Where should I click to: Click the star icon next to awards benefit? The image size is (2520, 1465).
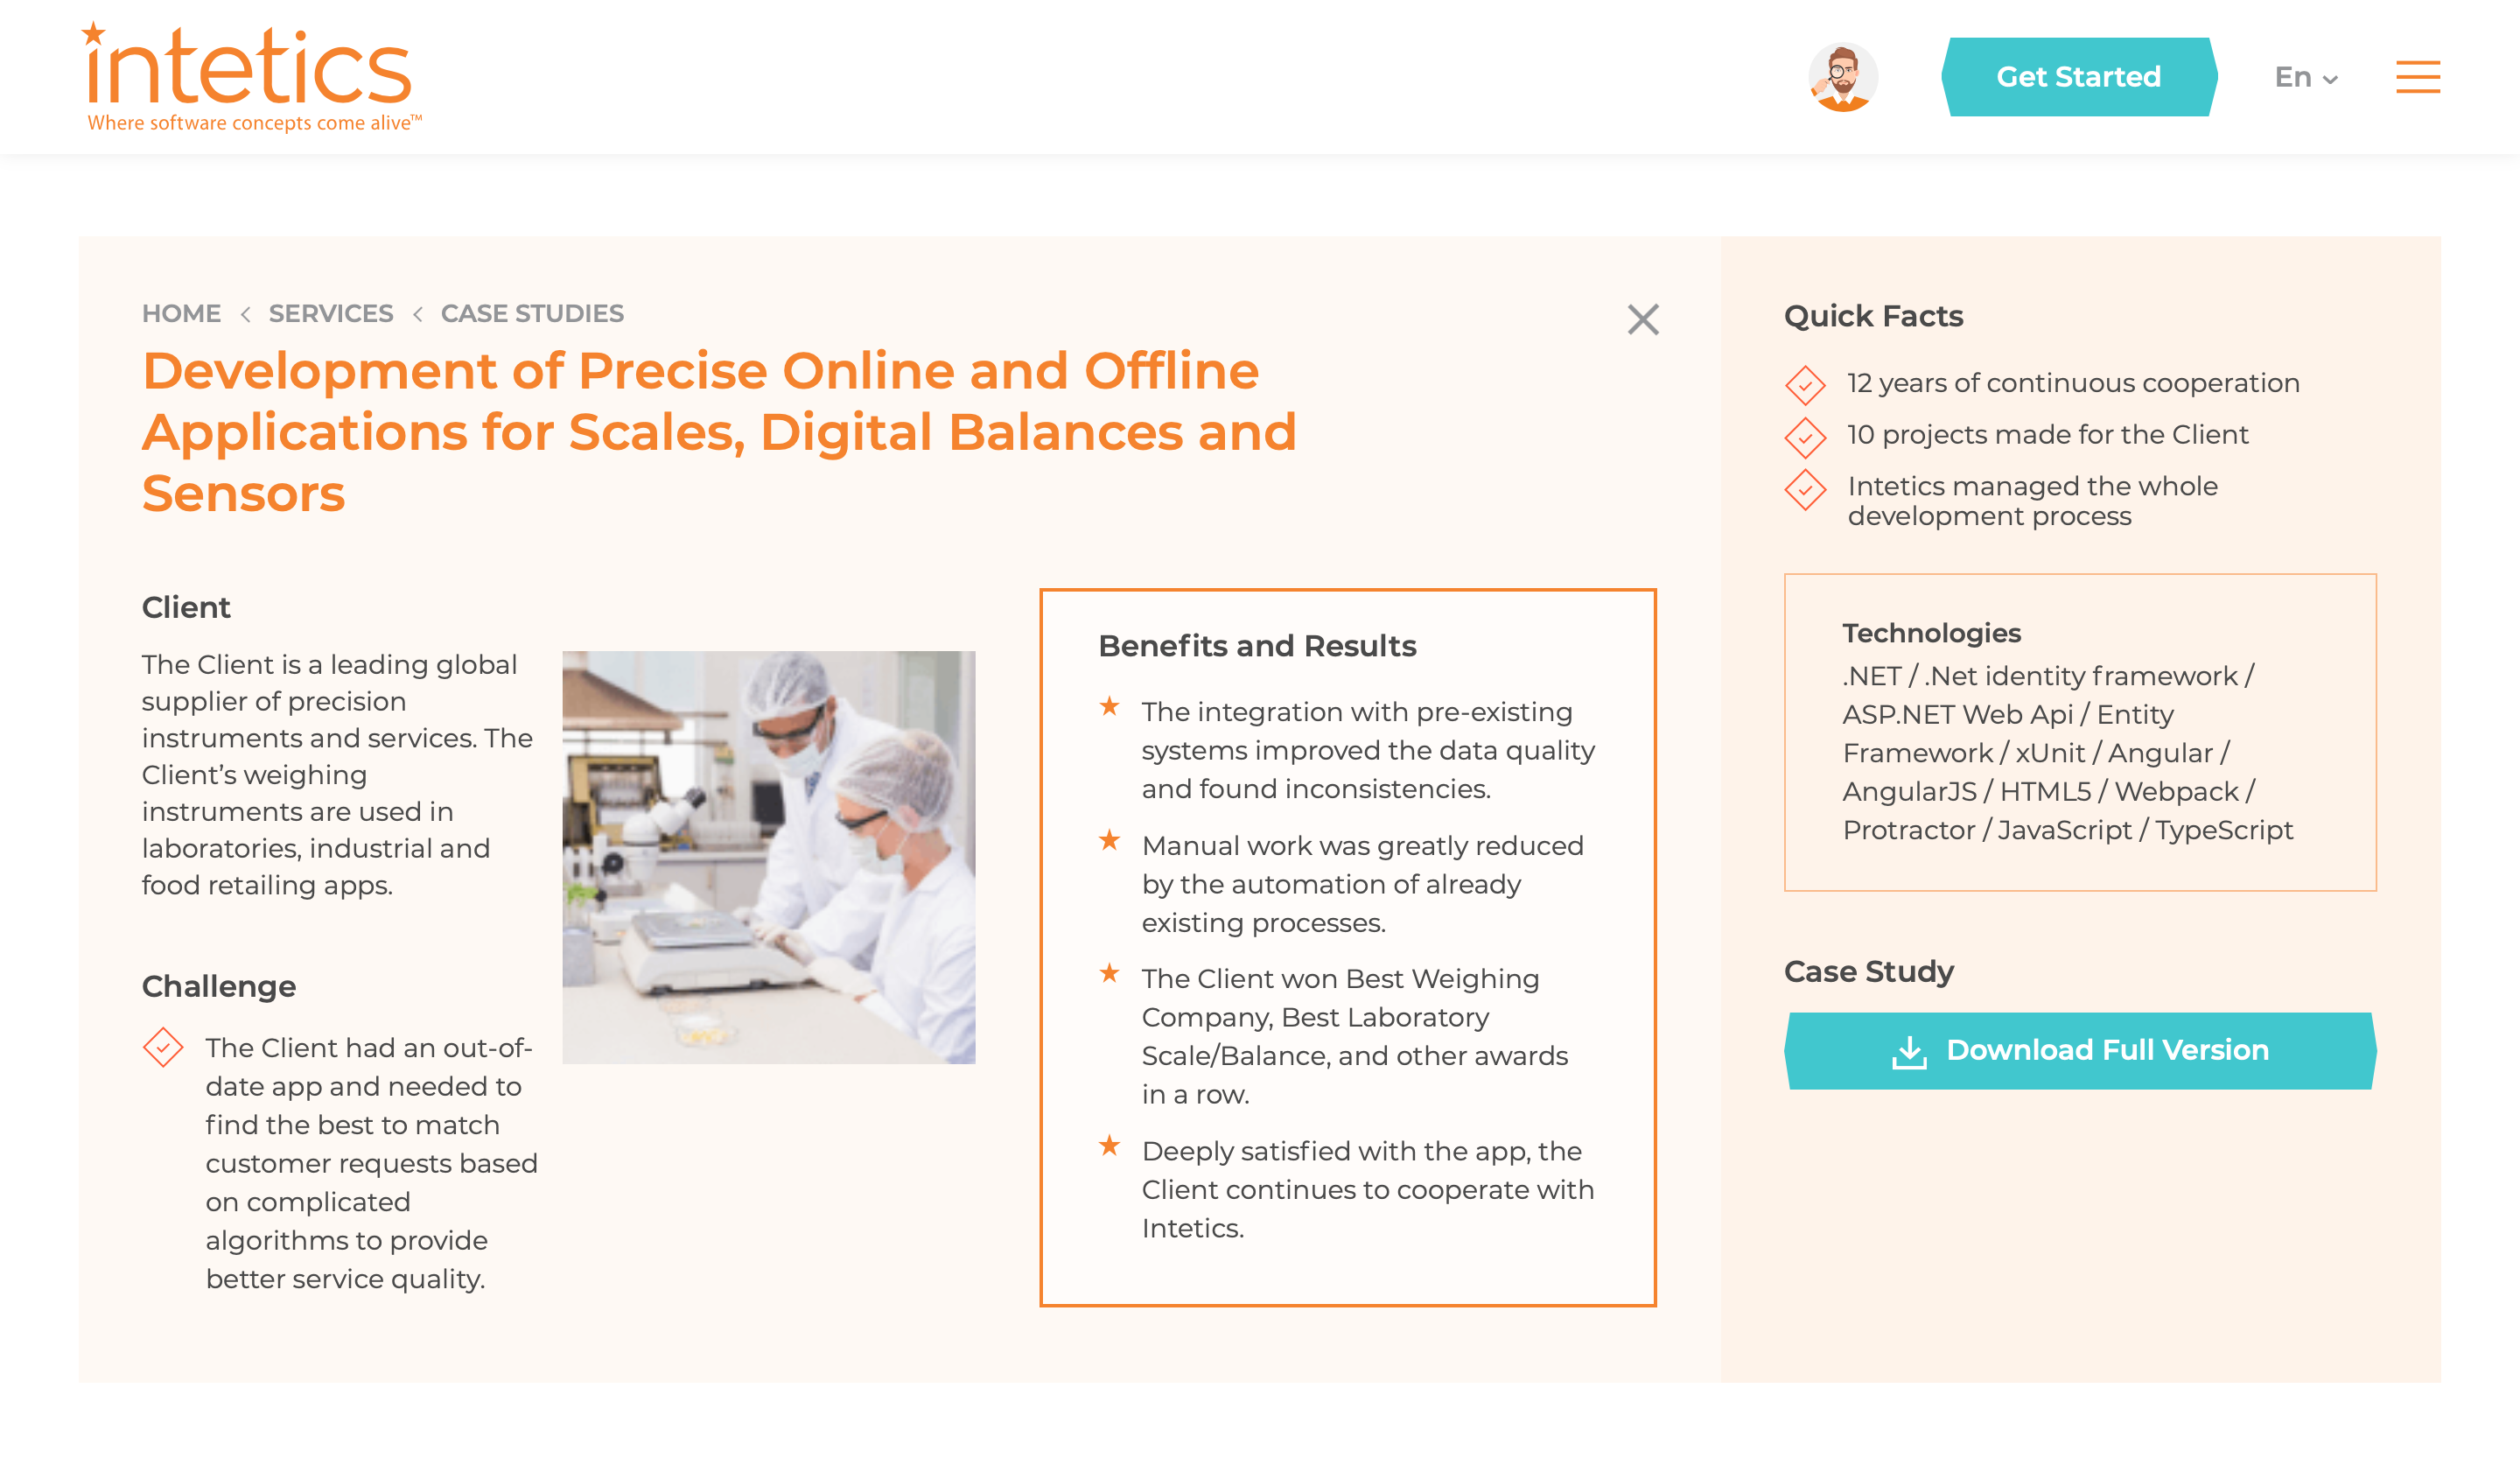(1112, 977)
